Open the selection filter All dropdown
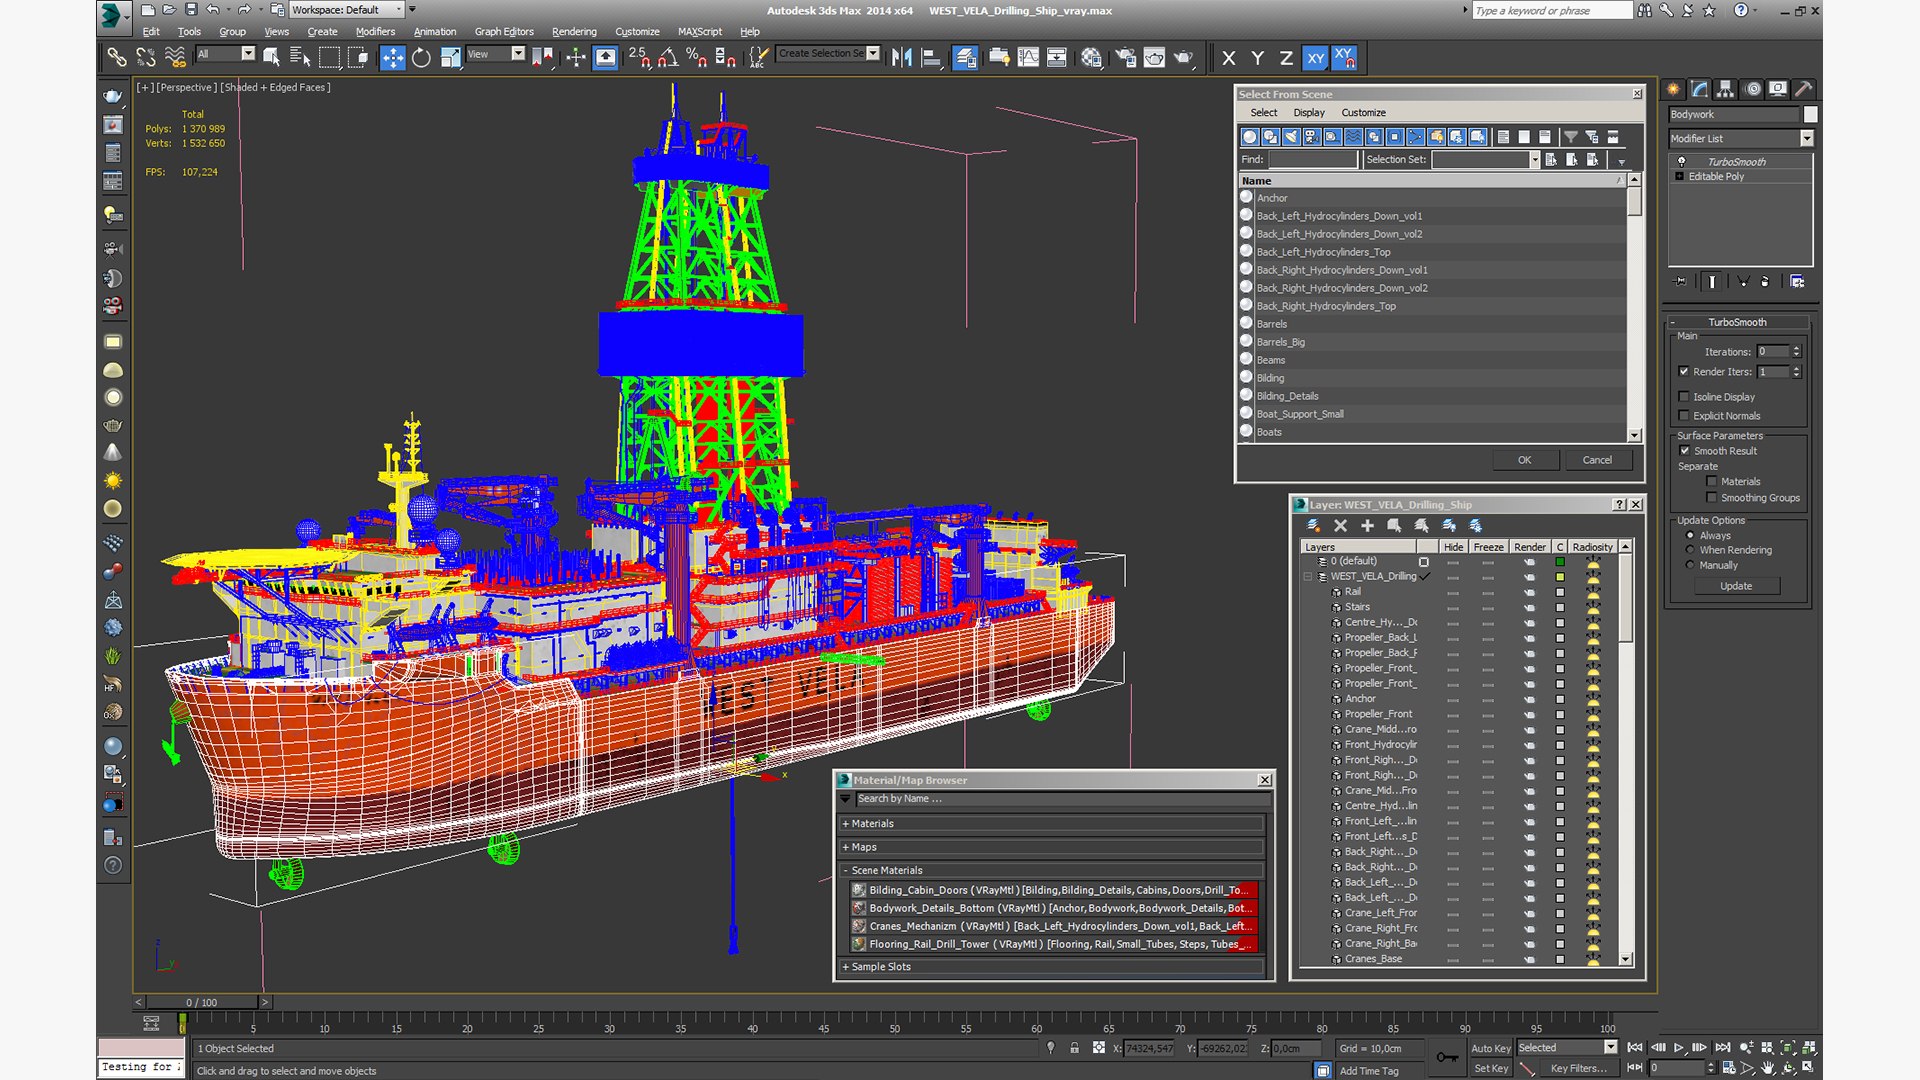The image size is (1920, 1080). [x=225, y=54]
